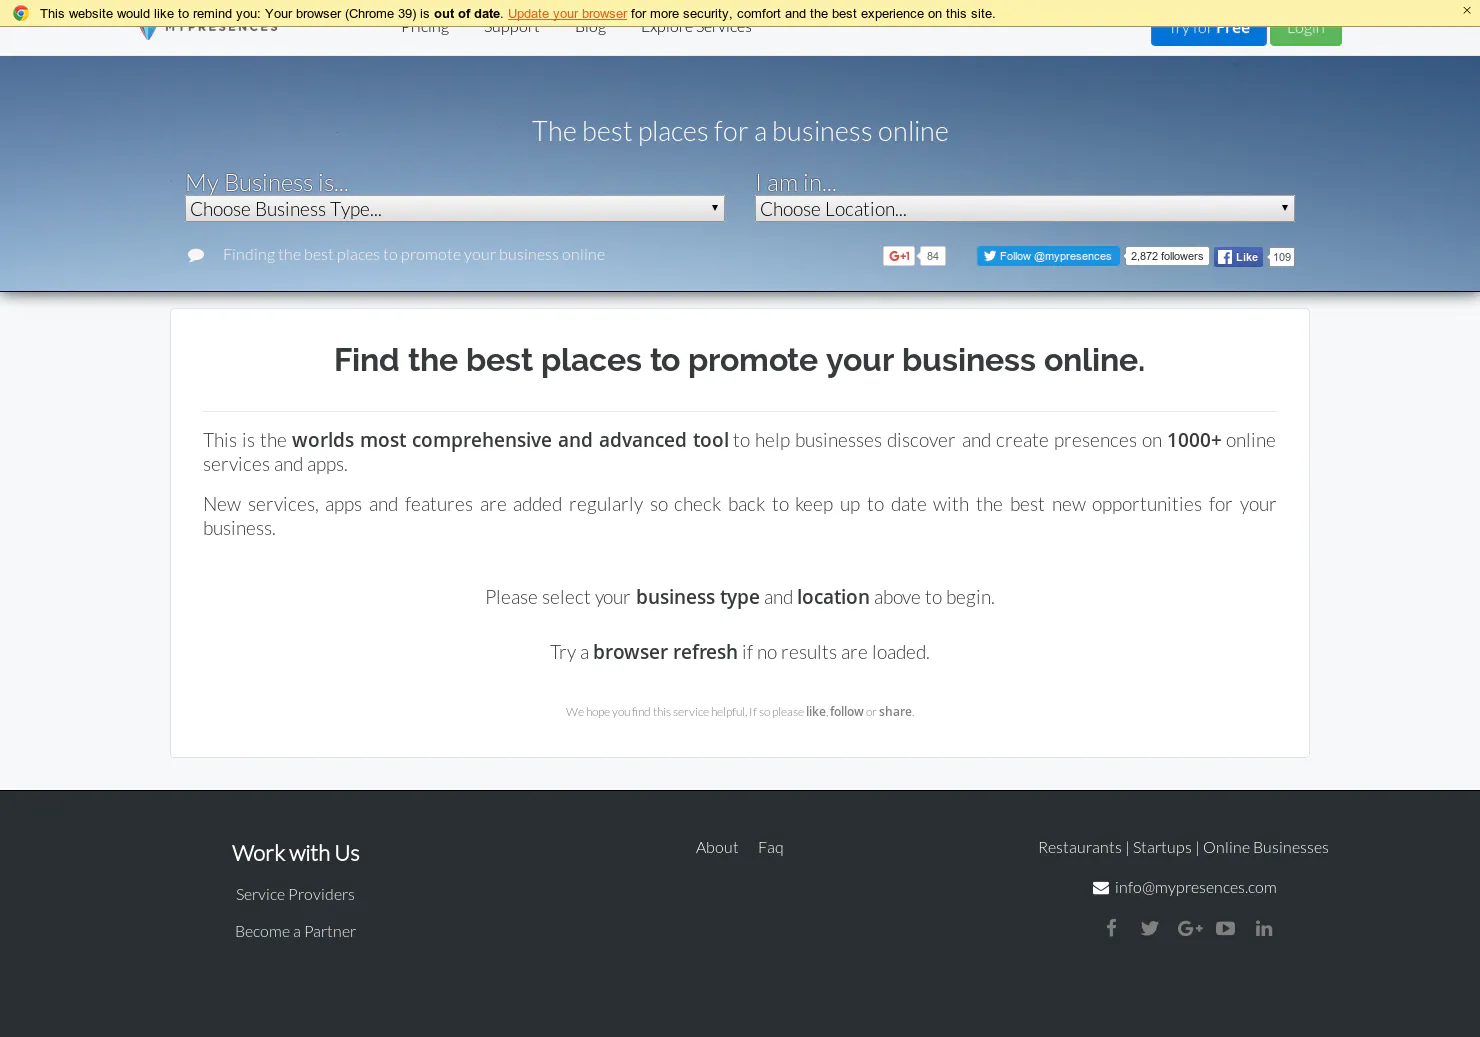
Task: Click the Facebook like count 109
Action: coord(1282,257)
